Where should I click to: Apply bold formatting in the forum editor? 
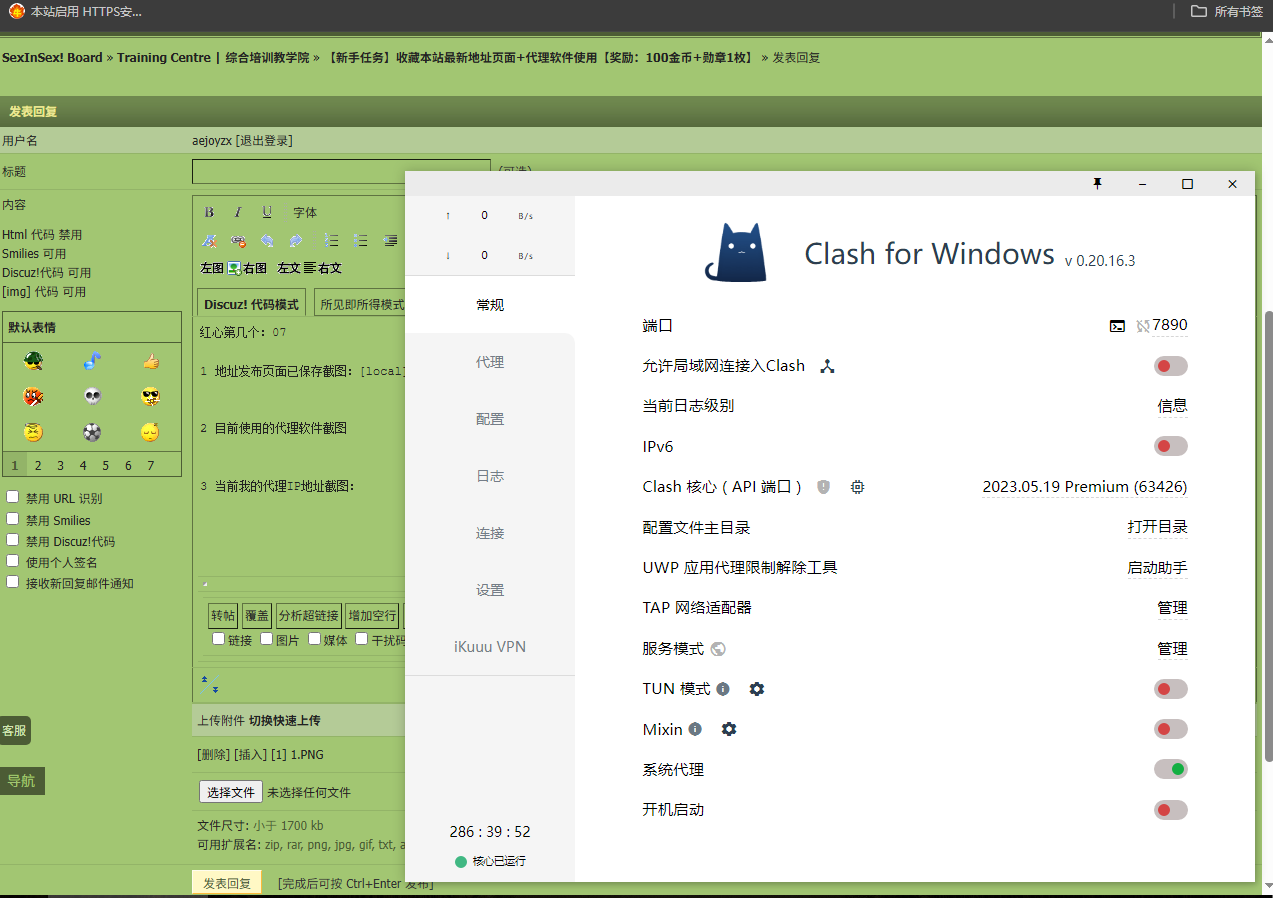[209, 212]
